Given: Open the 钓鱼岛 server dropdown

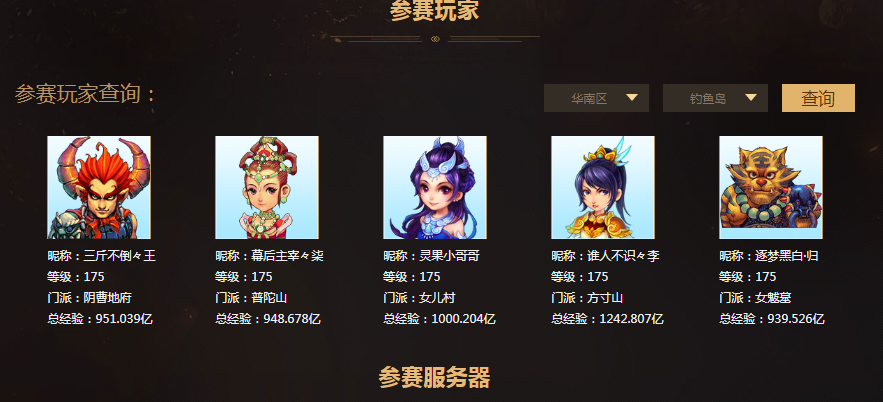Looking at the screenshot, I should point(715,98).
